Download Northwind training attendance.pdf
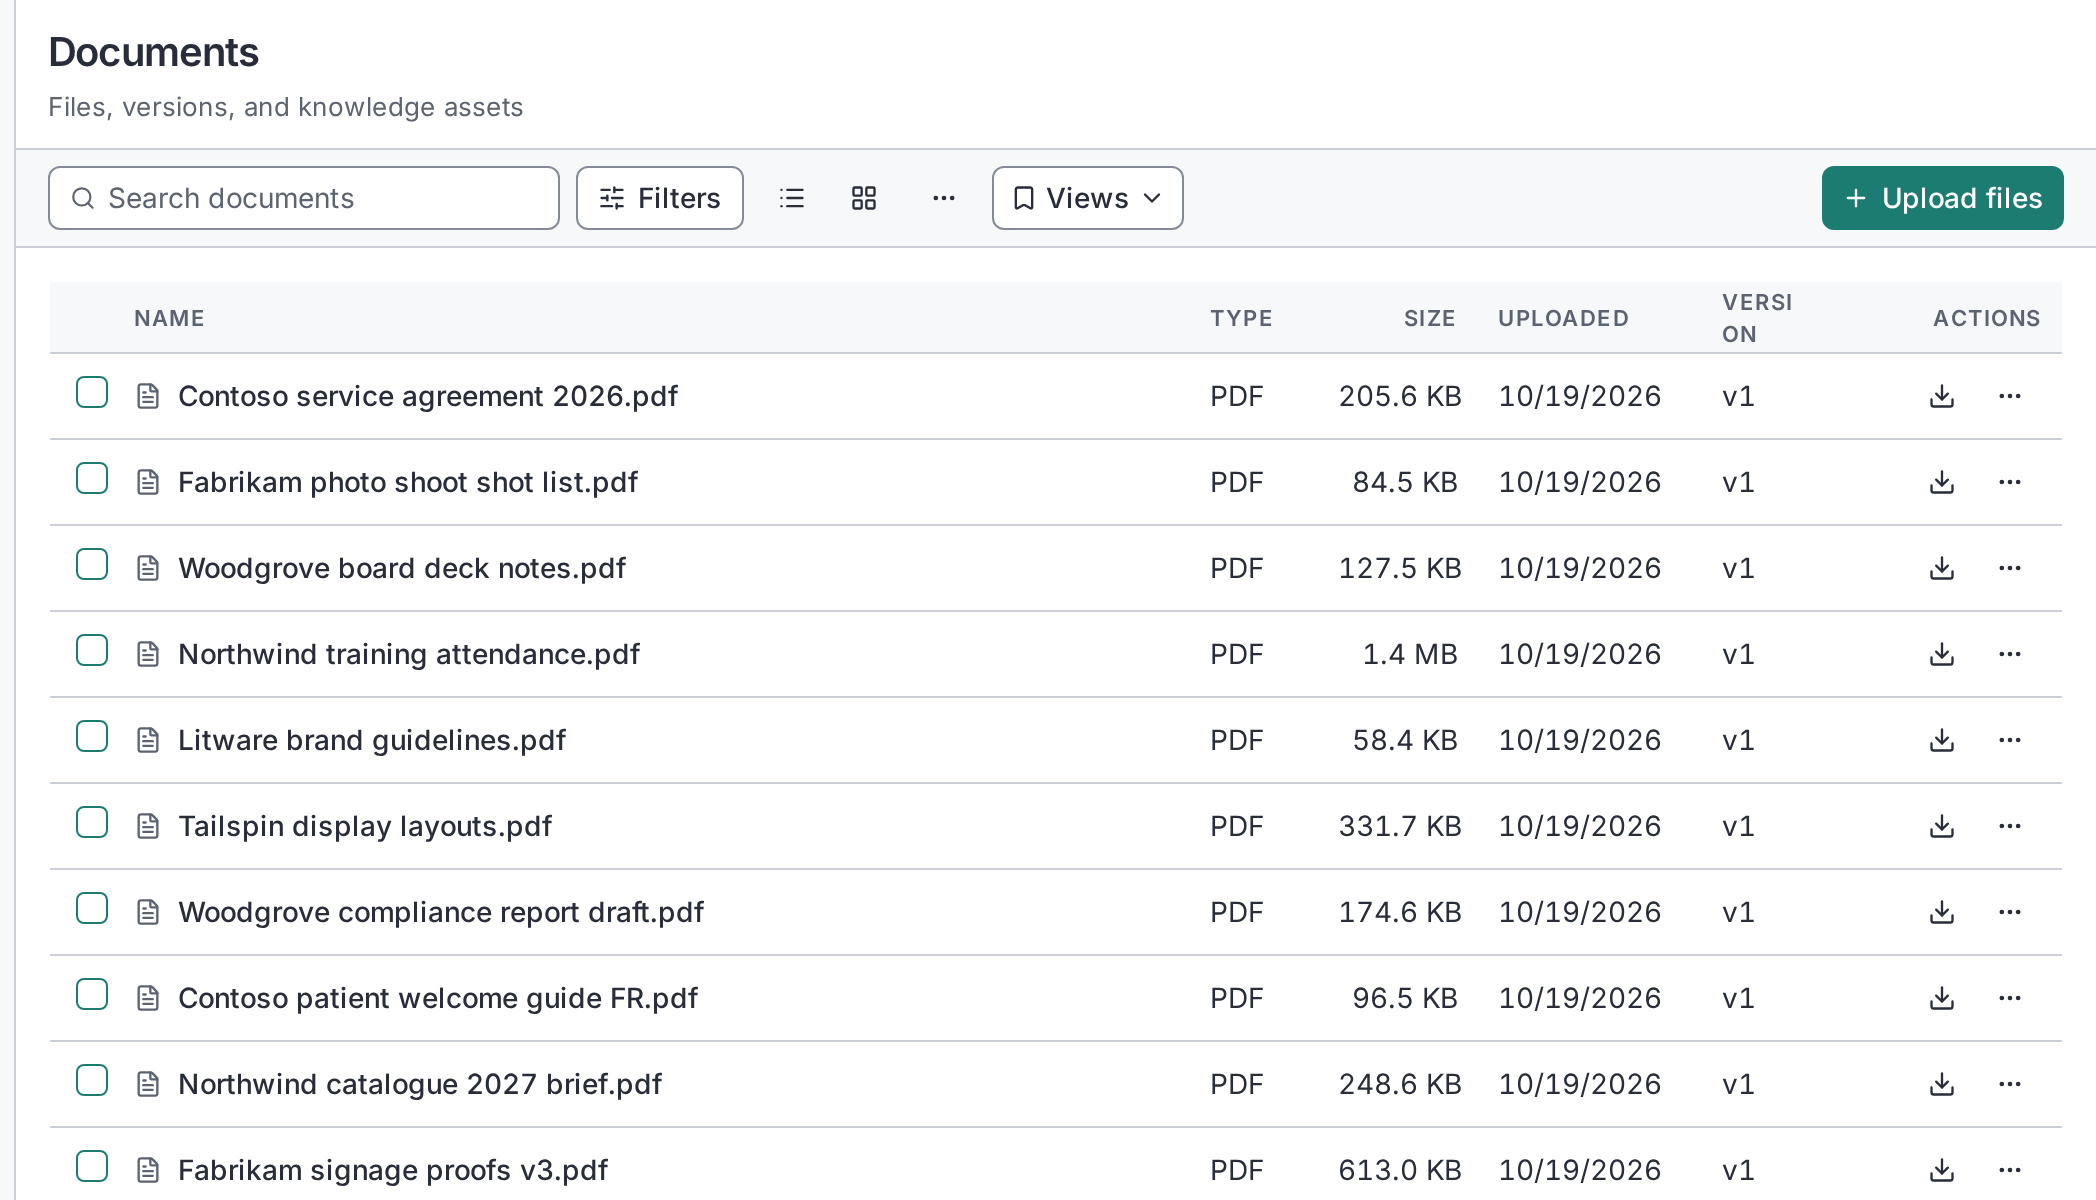 coord(1942,654)
